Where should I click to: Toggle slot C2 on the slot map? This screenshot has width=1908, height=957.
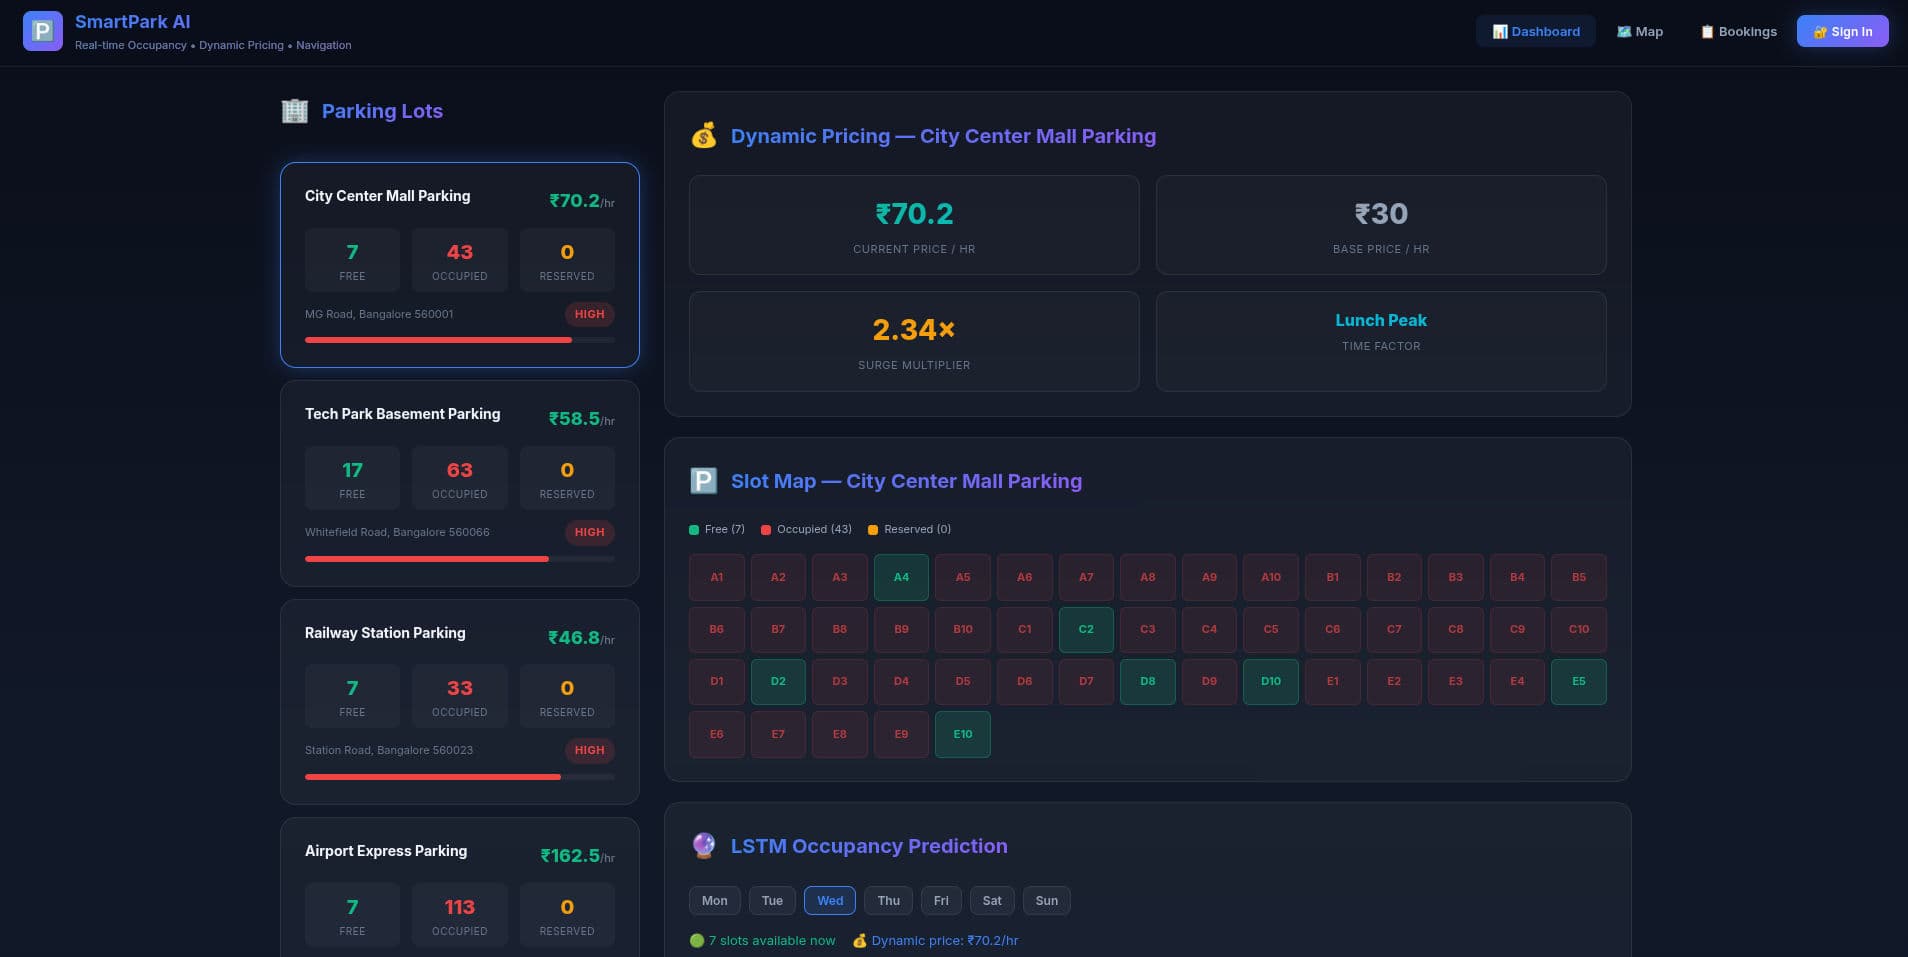(x=1086, y=629)
